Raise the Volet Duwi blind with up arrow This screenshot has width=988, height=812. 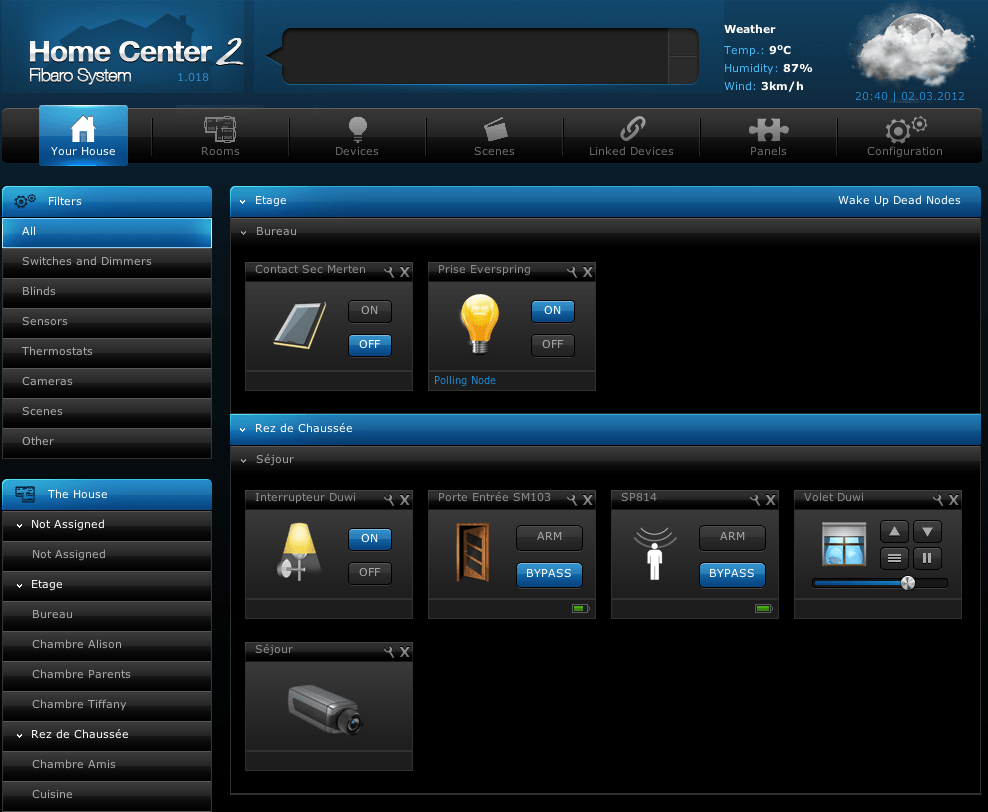[x=894, y=532]
